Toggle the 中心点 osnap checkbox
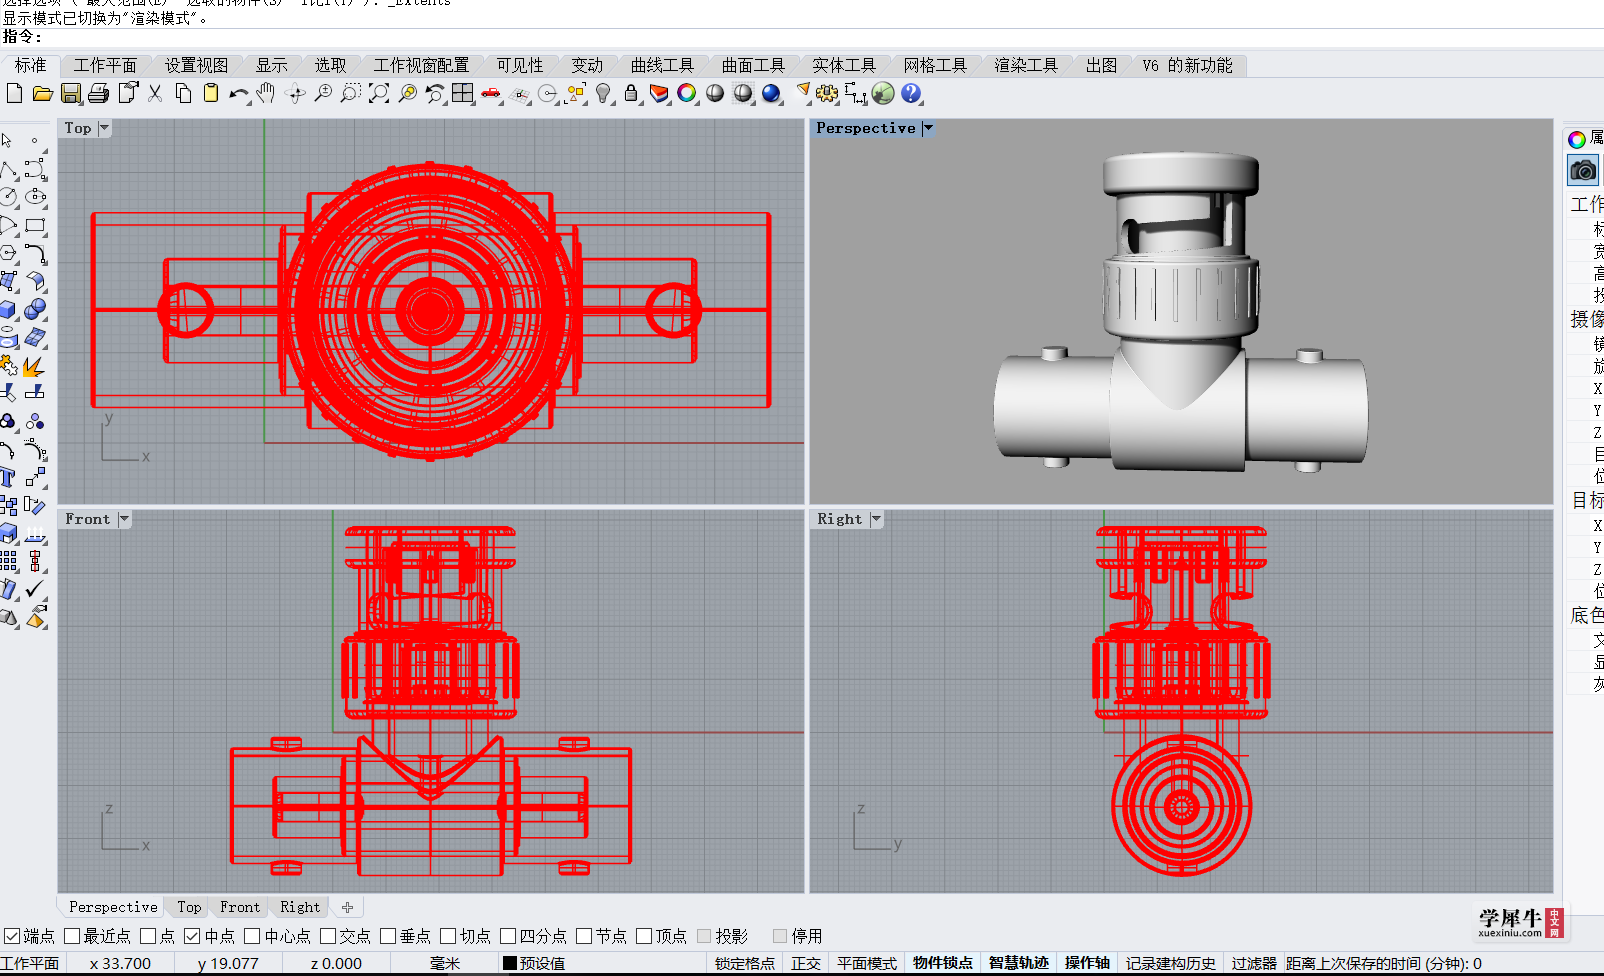Viewport: 1604px width, 976px height. point(252,936)
